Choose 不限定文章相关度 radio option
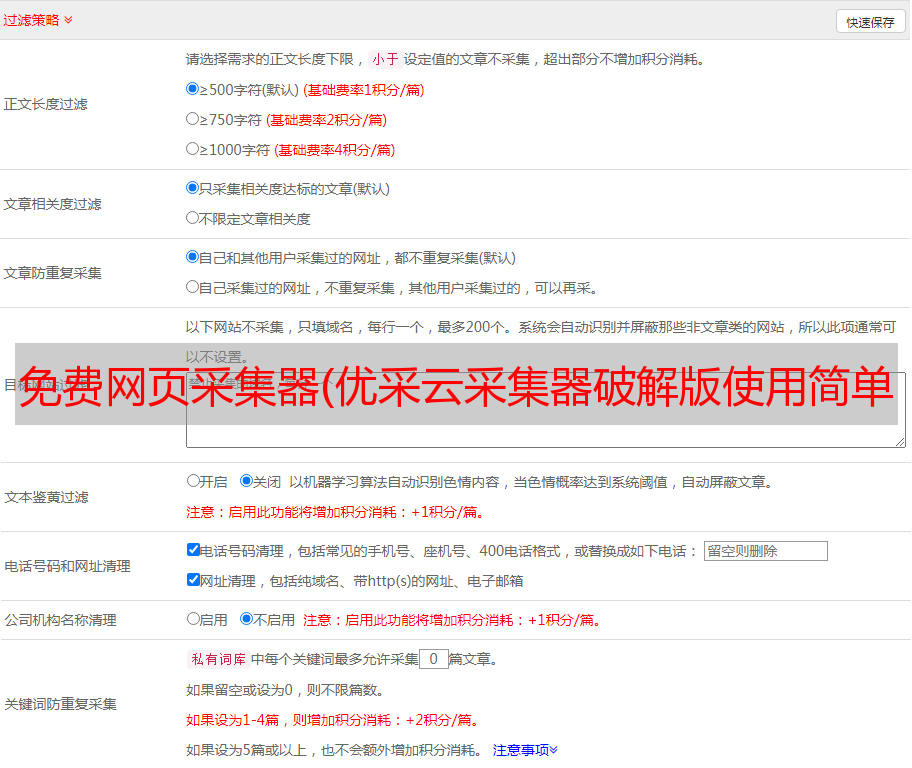 tap(193, 218)
